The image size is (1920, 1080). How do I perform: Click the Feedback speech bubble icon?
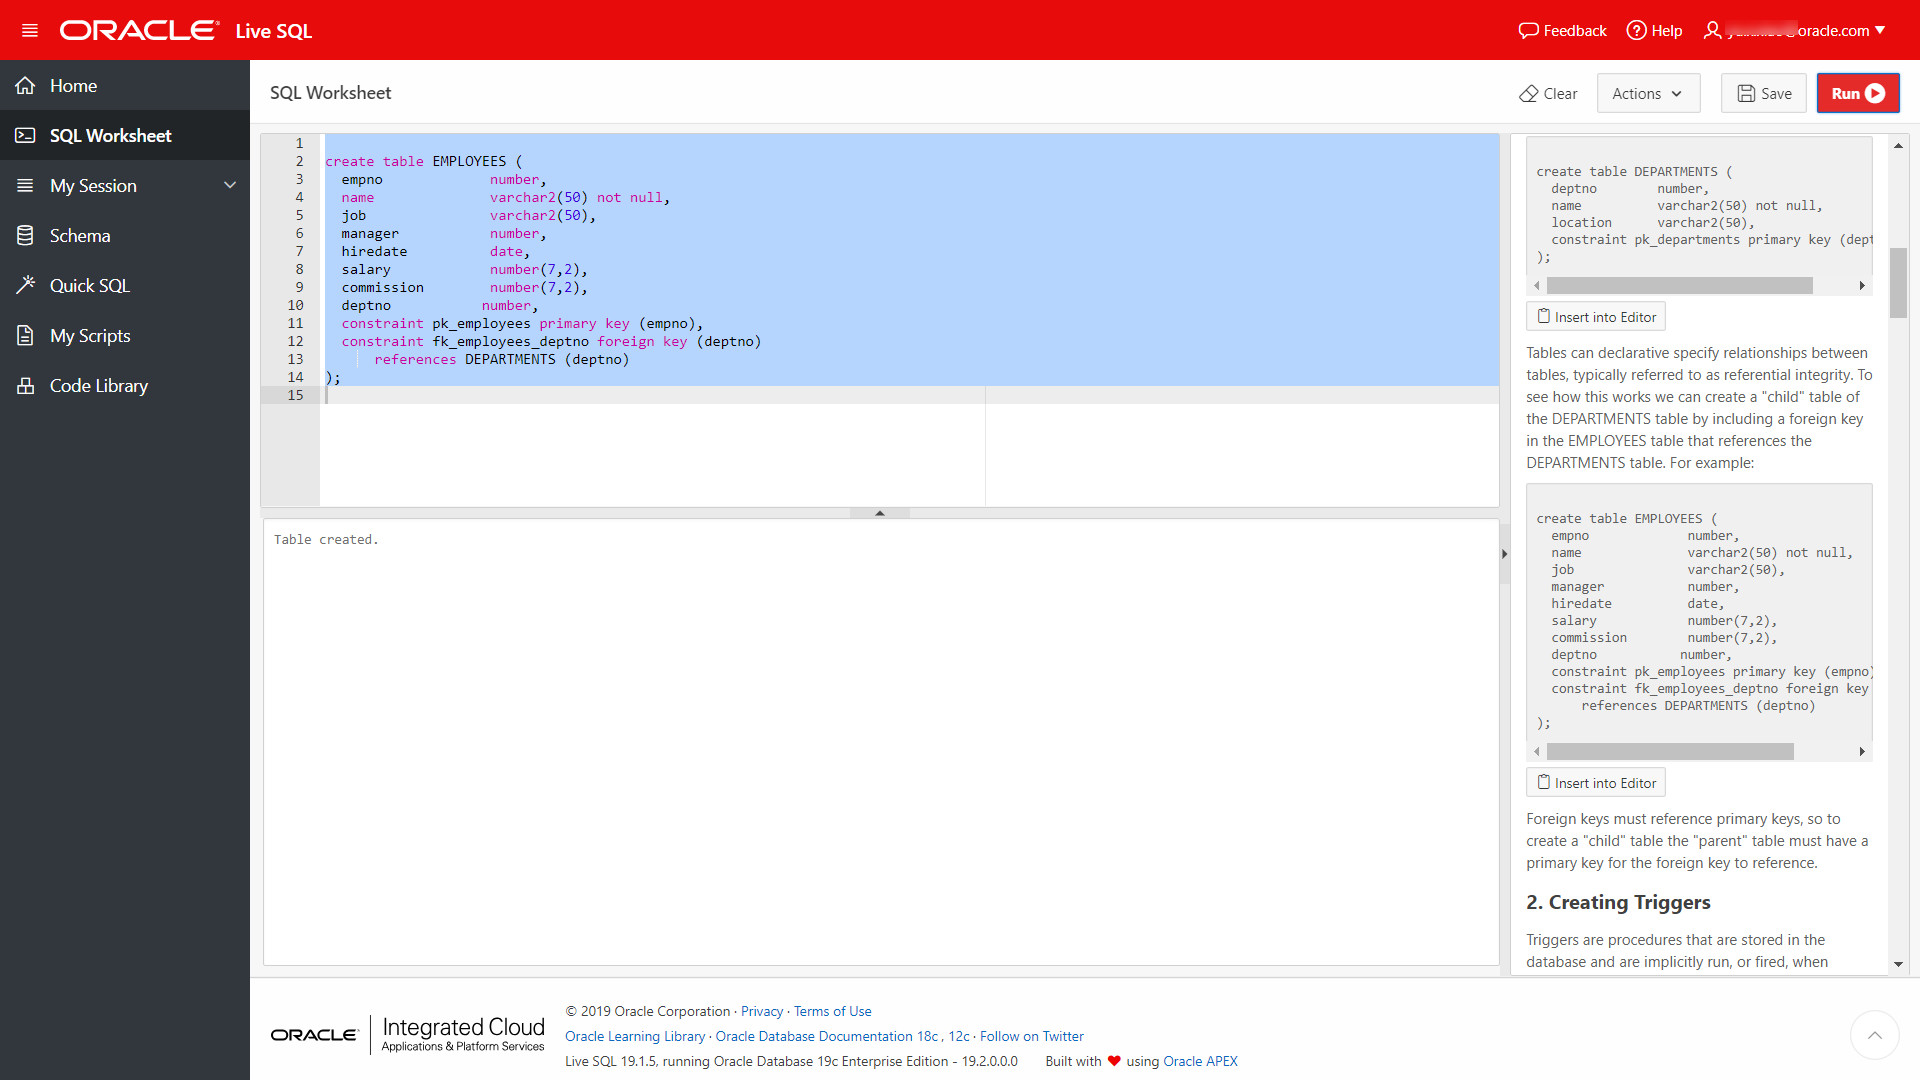1528,30
